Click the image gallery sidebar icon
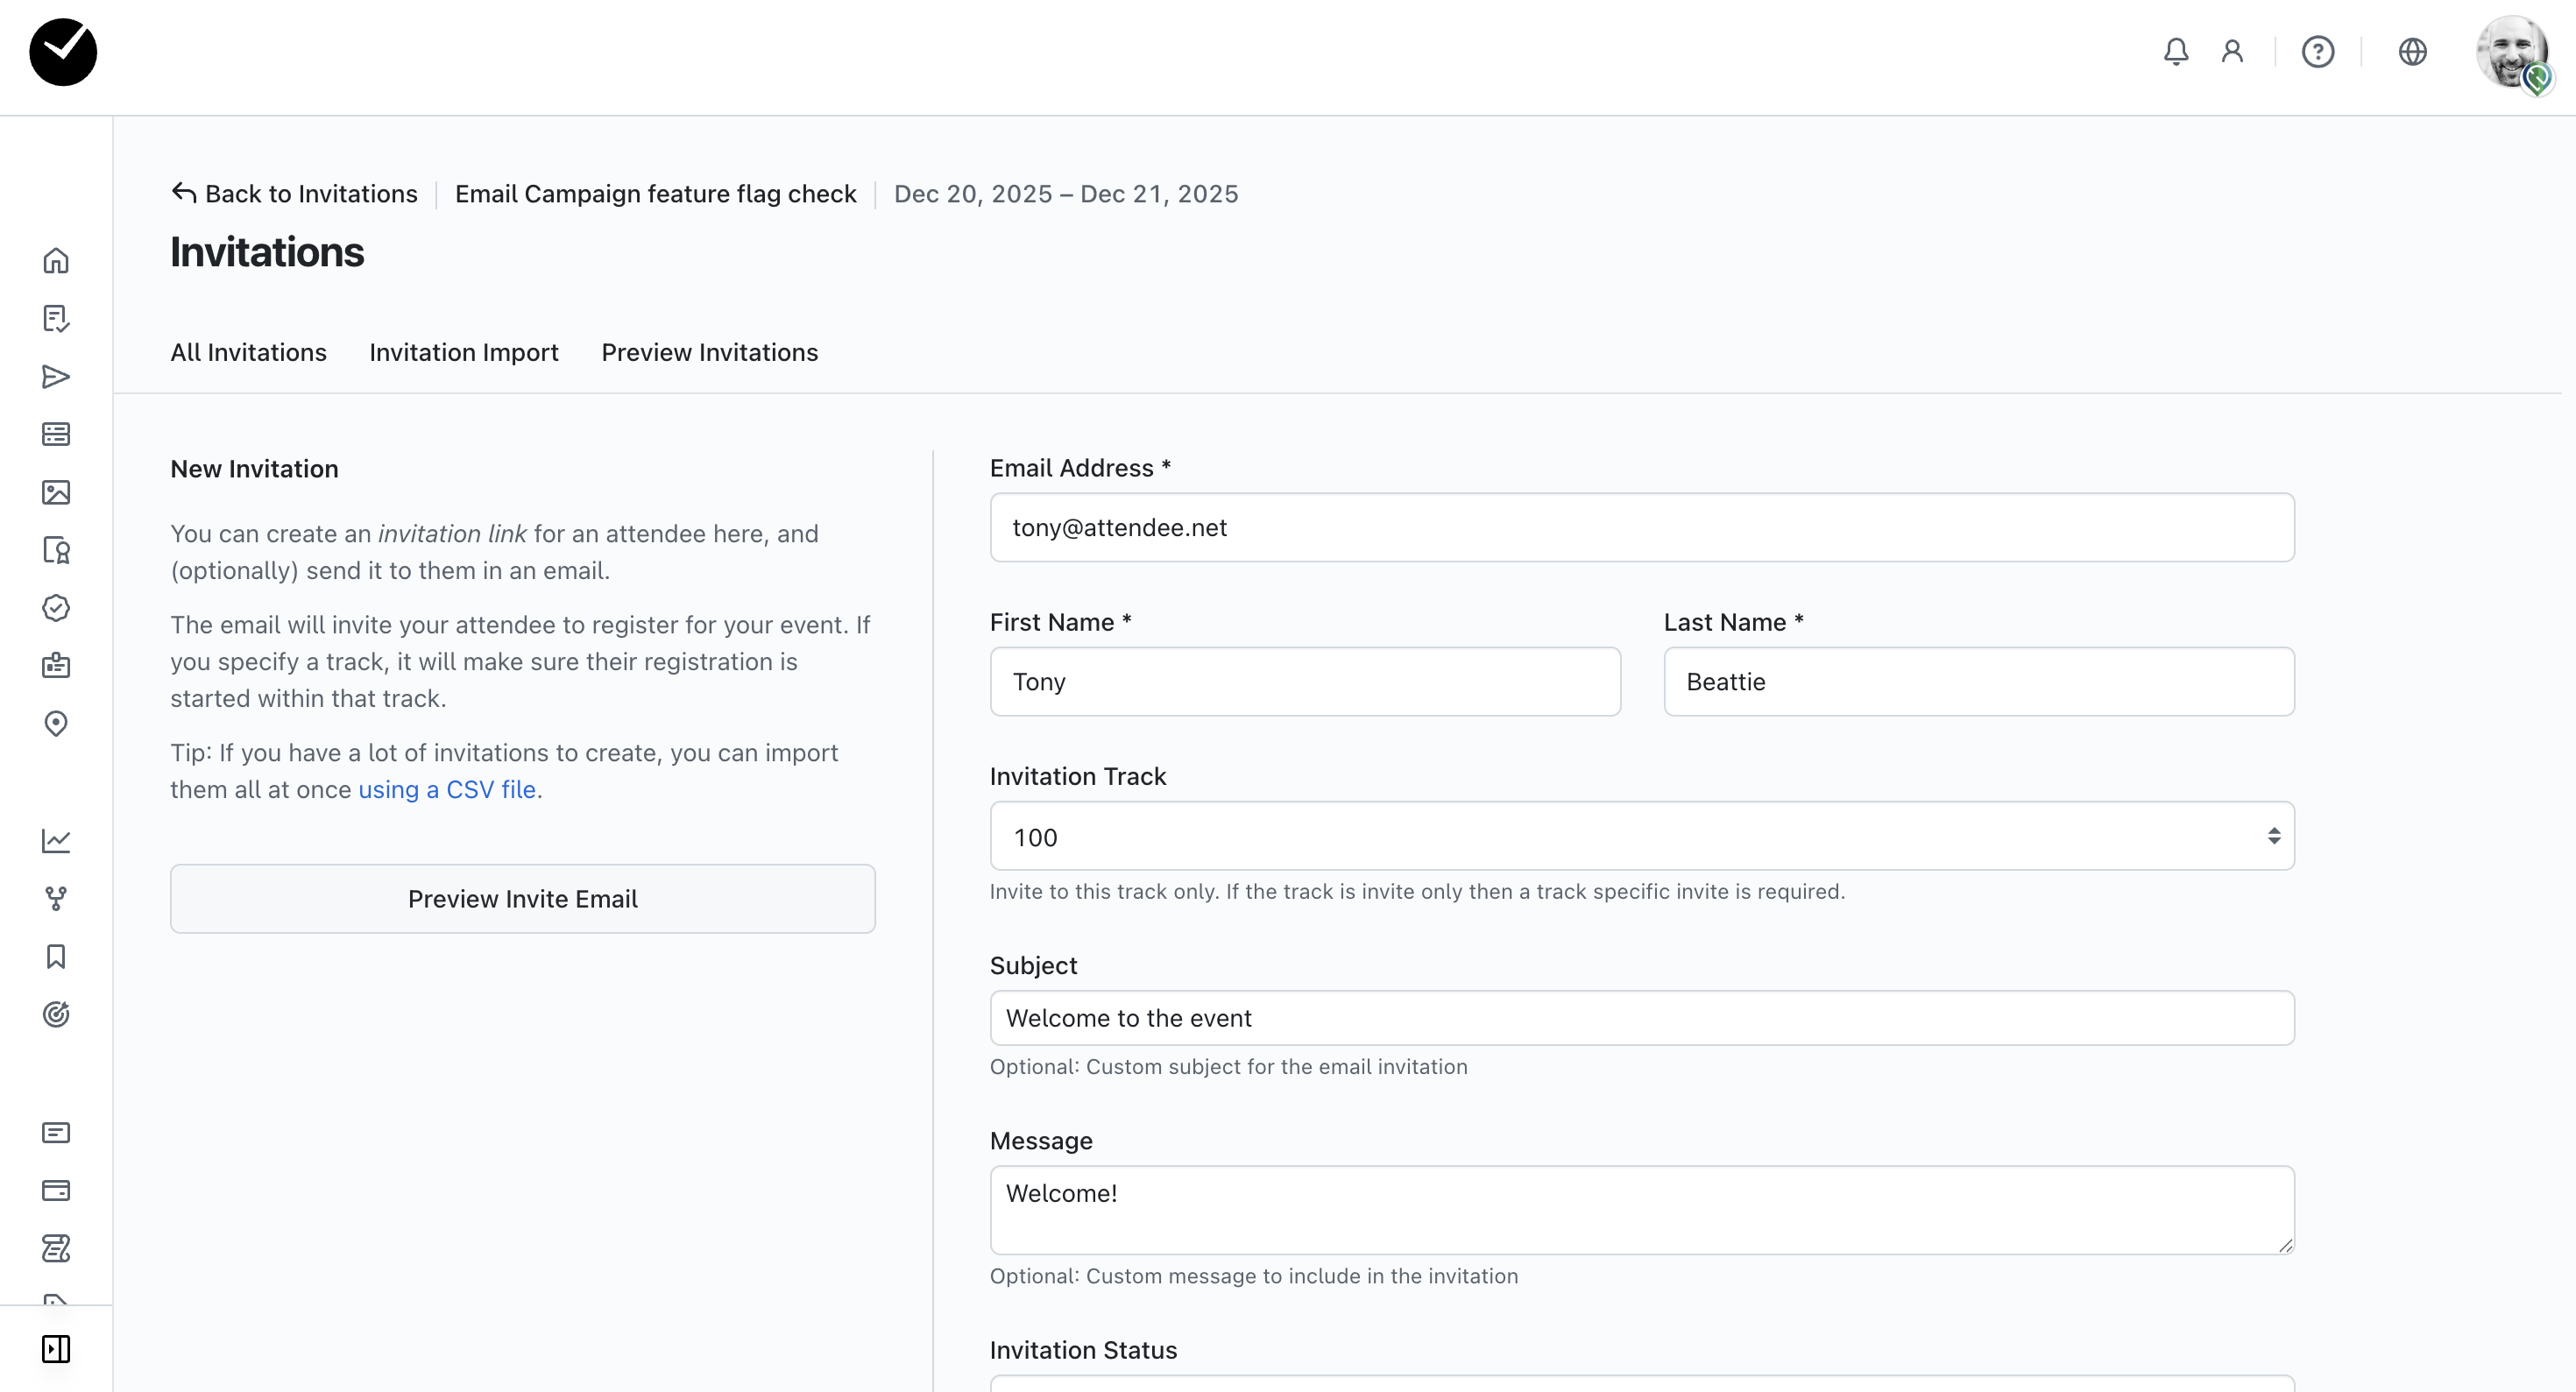The image size is (2576, 1392). tap(56, 492)
